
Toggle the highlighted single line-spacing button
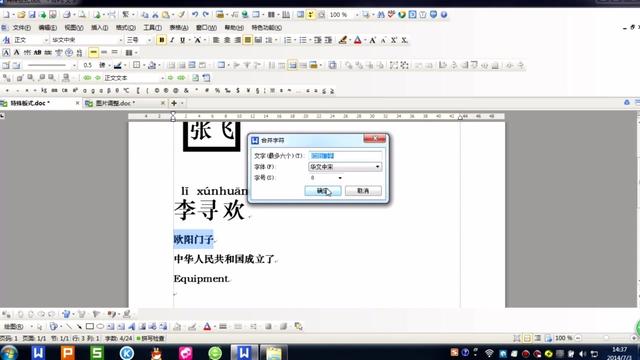click(x=93, y=53)
